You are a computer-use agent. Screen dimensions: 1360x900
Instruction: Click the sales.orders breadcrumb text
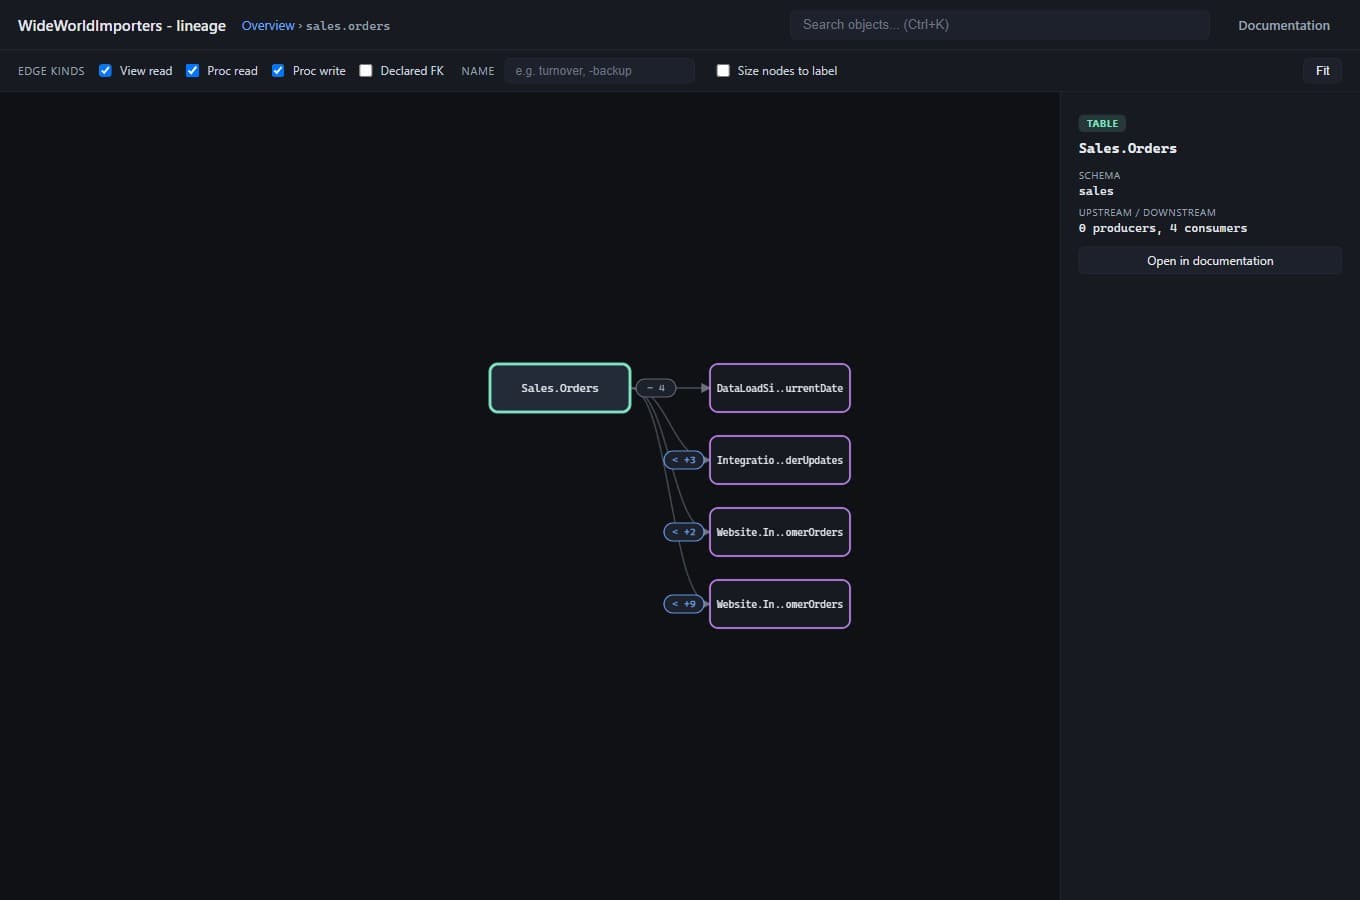point(348,26)
